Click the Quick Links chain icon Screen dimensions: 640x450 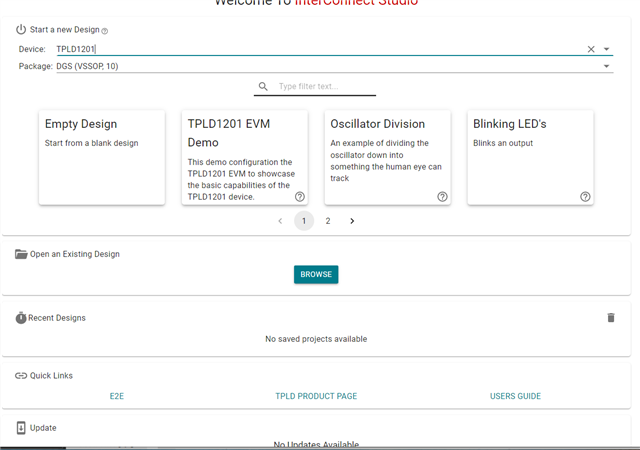coord(21,376)
